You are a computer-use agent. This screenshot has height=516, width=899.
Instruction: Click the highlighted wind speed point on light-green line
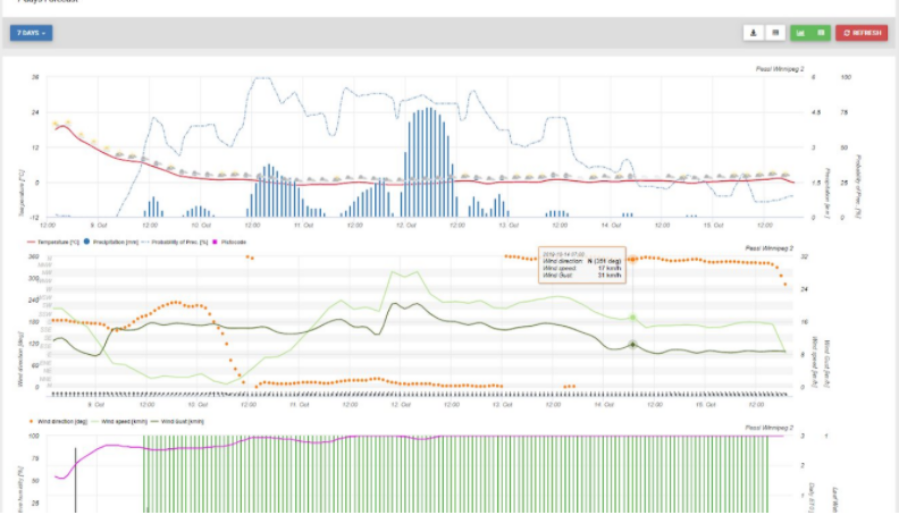click(633, 317)
